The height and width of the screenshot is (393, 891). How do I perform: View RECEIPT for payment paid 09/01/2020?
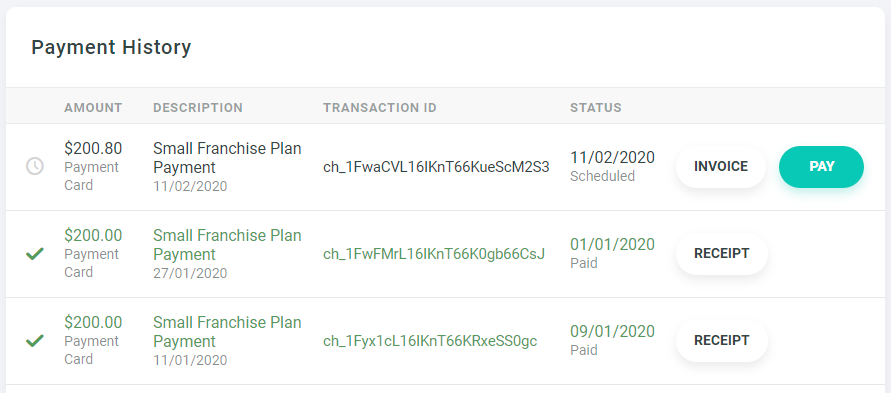point(722,341)
